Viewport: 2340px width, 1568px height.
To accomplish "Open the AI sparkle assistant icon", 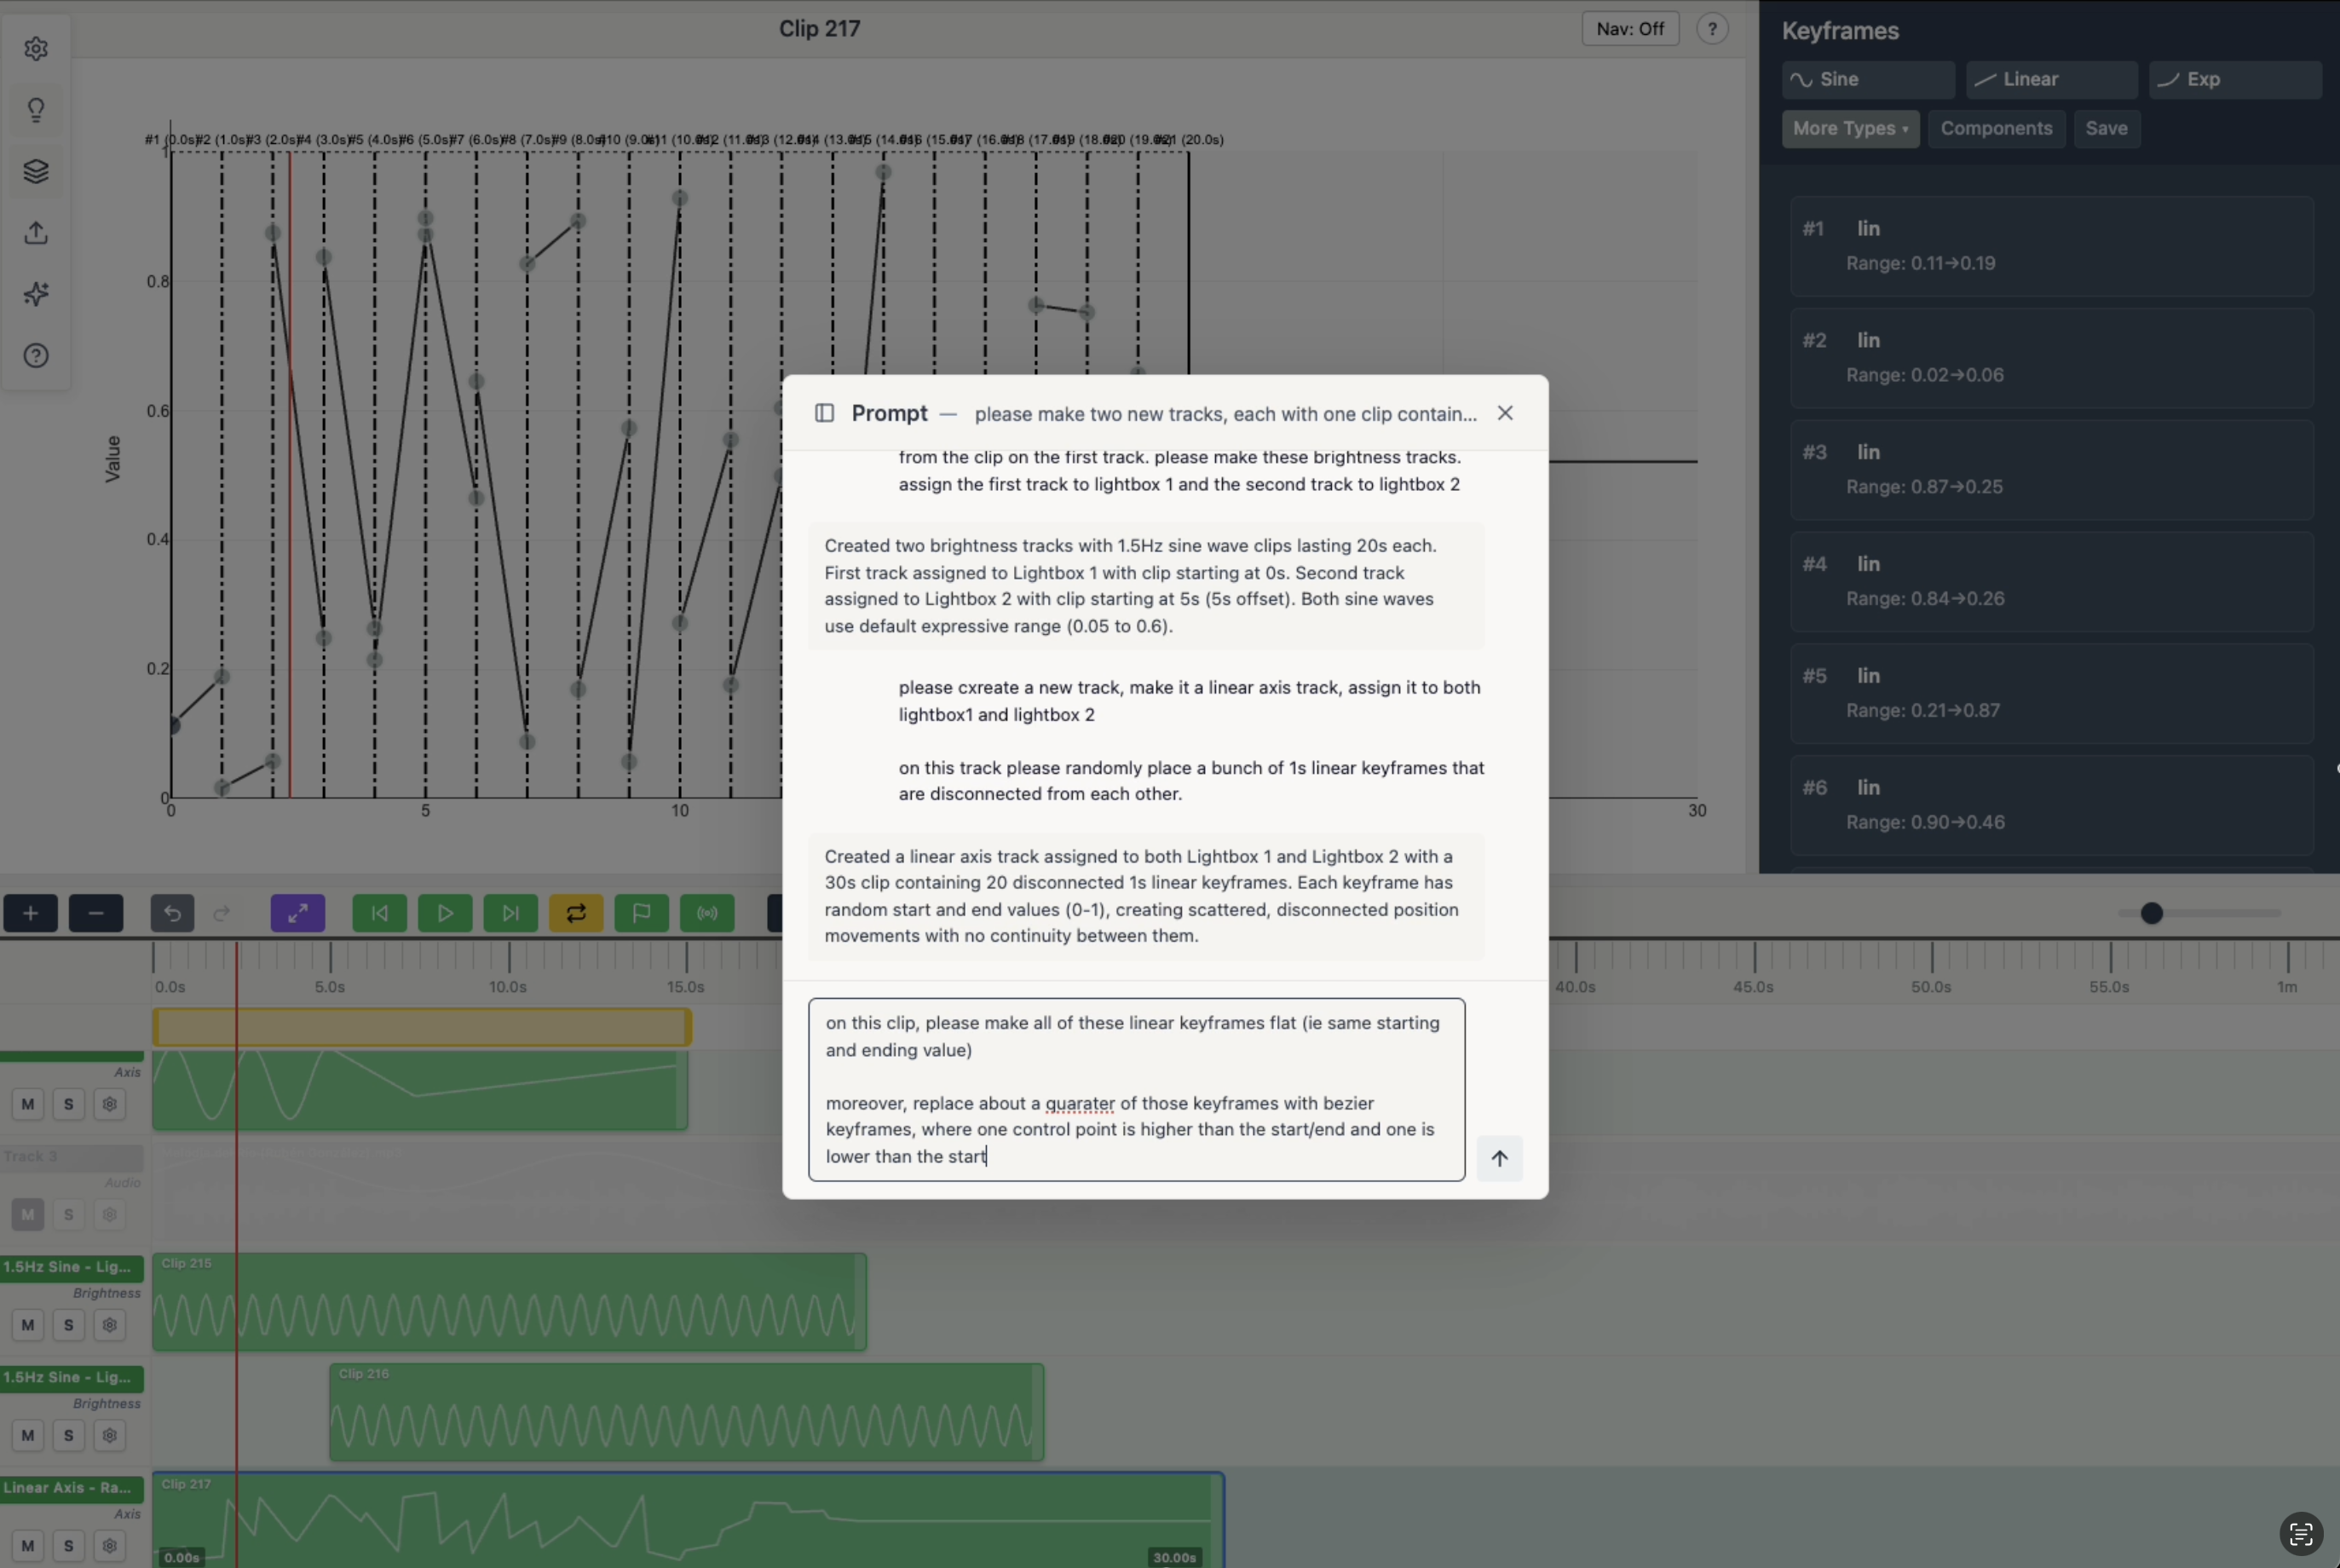I will [36, 294].
